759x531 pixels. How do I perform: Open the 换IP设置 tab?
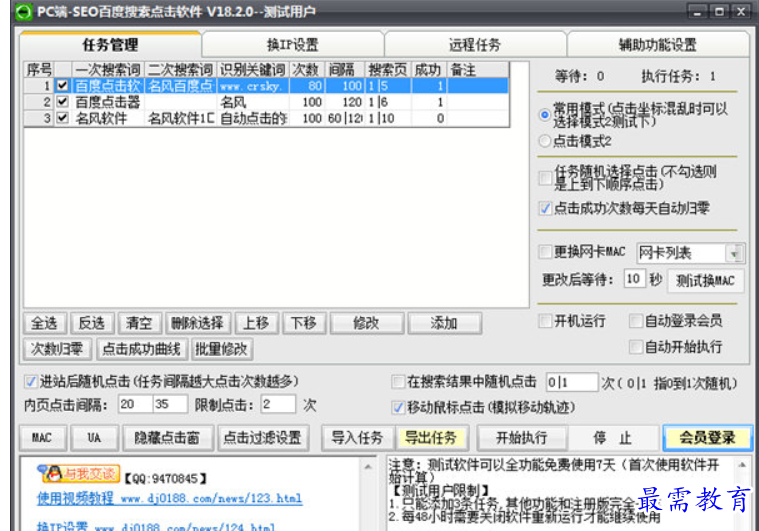click(293, 45)
